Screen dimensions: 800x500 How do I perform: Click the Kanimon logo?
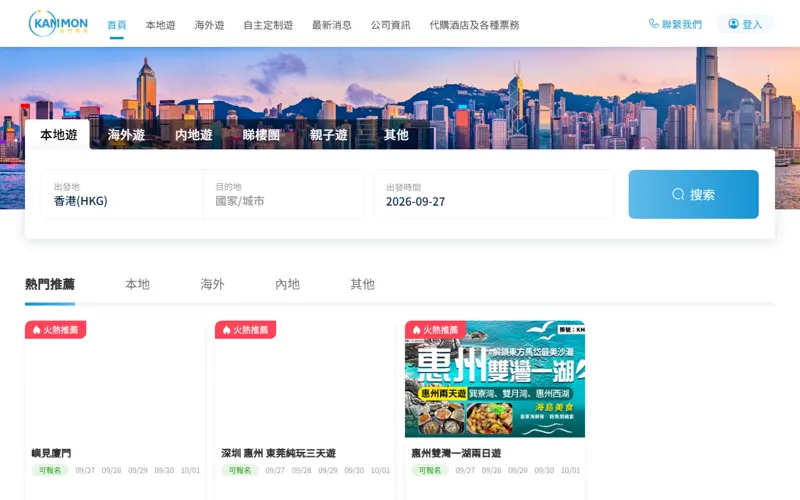[58, 23]
